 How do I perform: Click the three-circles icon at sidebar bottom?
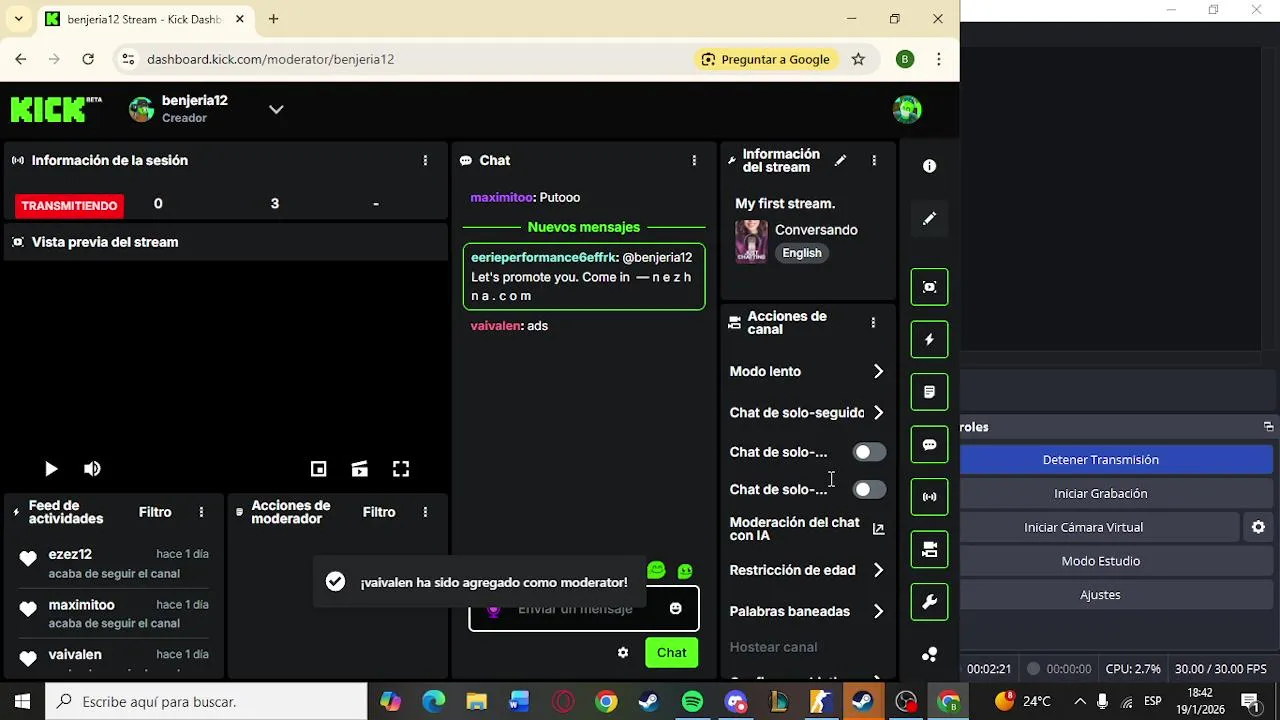click(929, 654)
